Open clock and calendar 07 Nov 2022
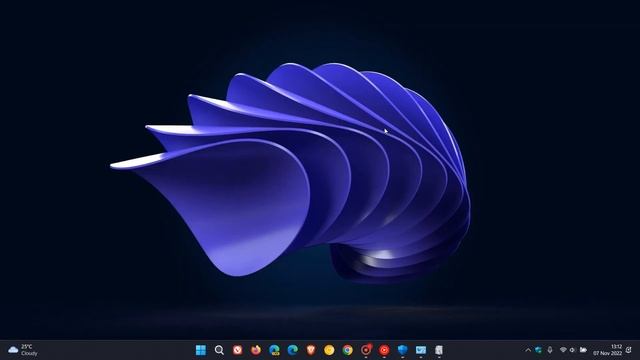This screenshot has height=360, width=640. [608, 350]
